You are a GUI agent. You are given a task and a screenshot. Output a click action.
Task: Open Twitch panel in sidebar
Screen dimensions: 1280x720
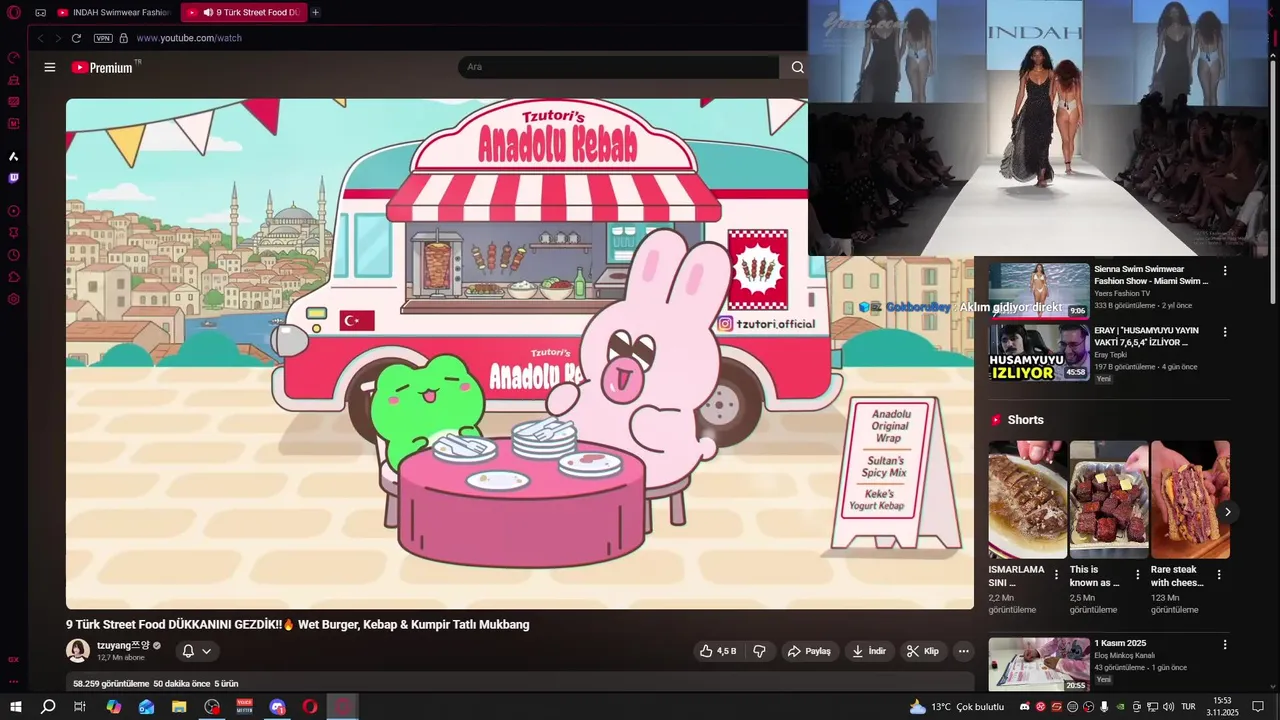tap(14, 178)
